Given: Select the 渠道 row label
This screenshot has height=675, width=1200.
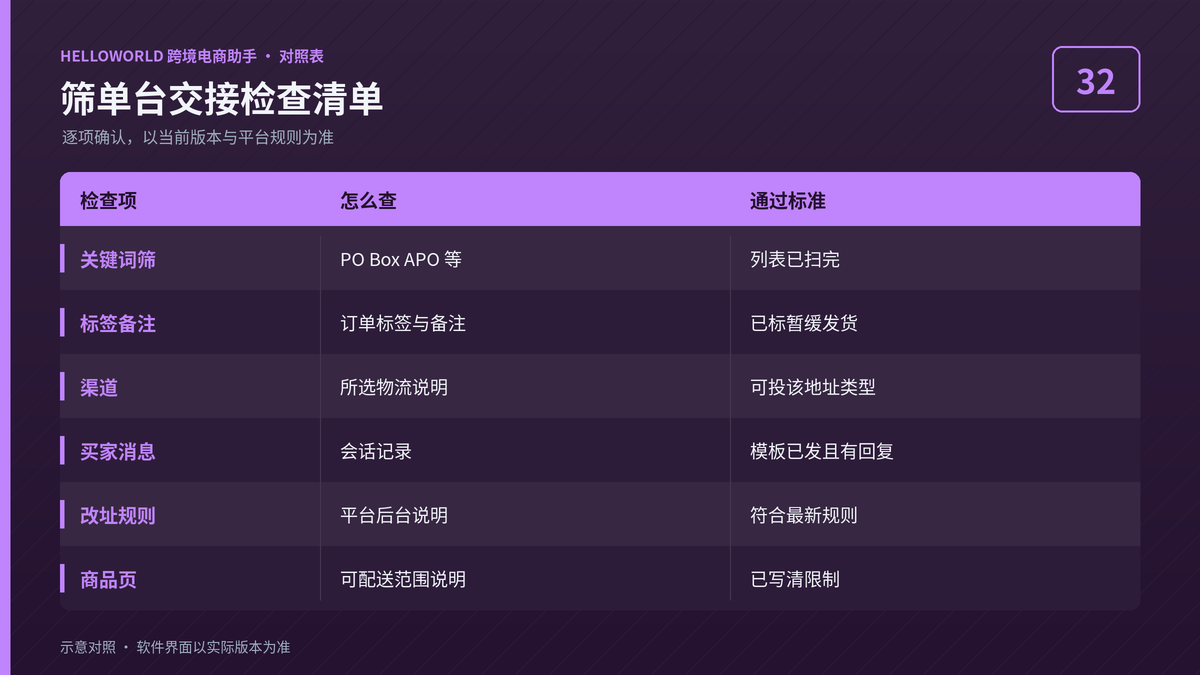Looking at the screenshot, I should 99,387.
